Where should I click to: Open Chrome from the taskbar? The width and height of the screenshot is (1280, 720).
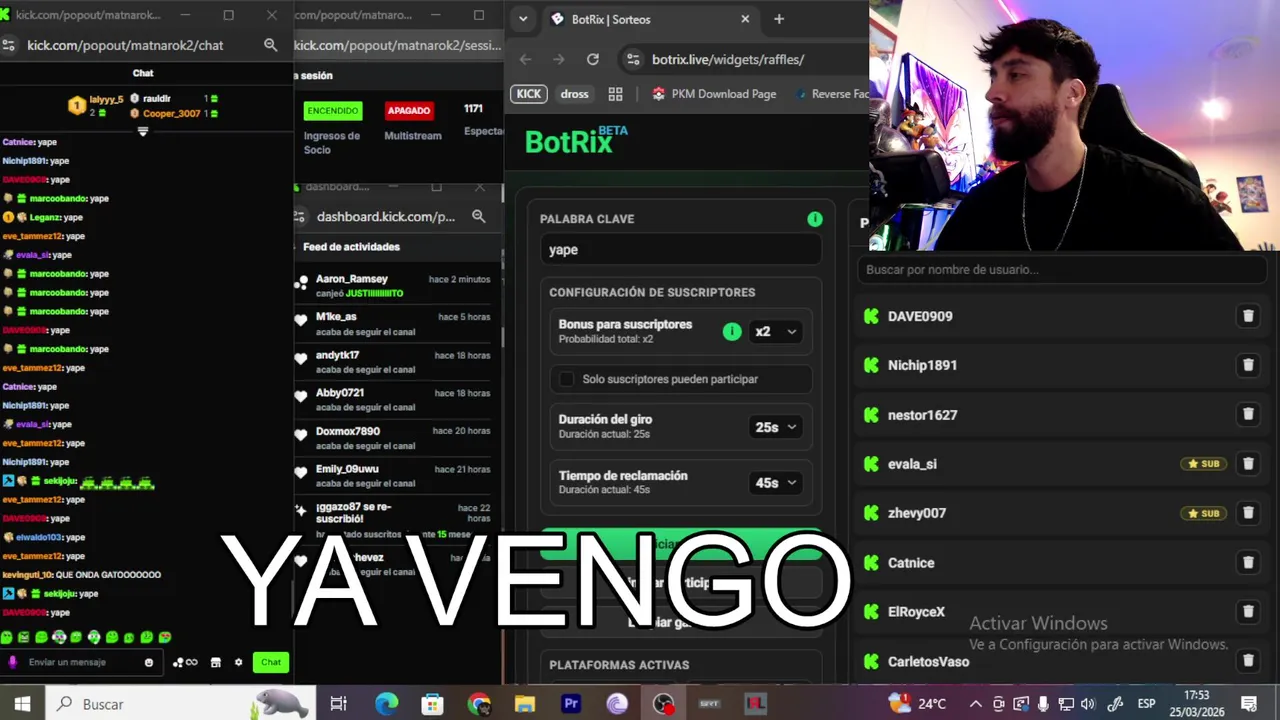[x=479, y=704]
